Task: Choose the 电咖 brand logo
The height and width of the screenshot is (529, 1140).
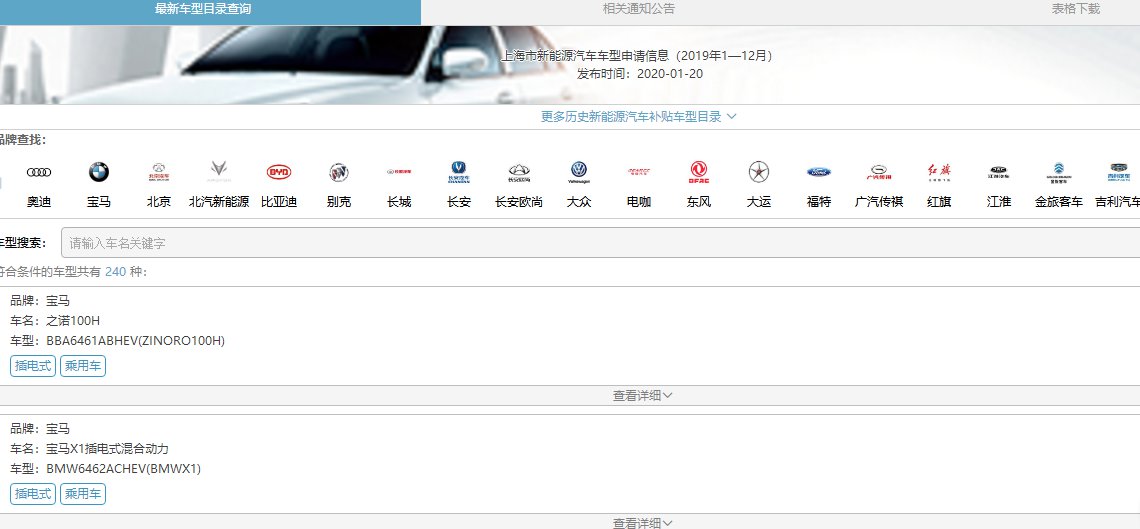Action: (639, 172)
